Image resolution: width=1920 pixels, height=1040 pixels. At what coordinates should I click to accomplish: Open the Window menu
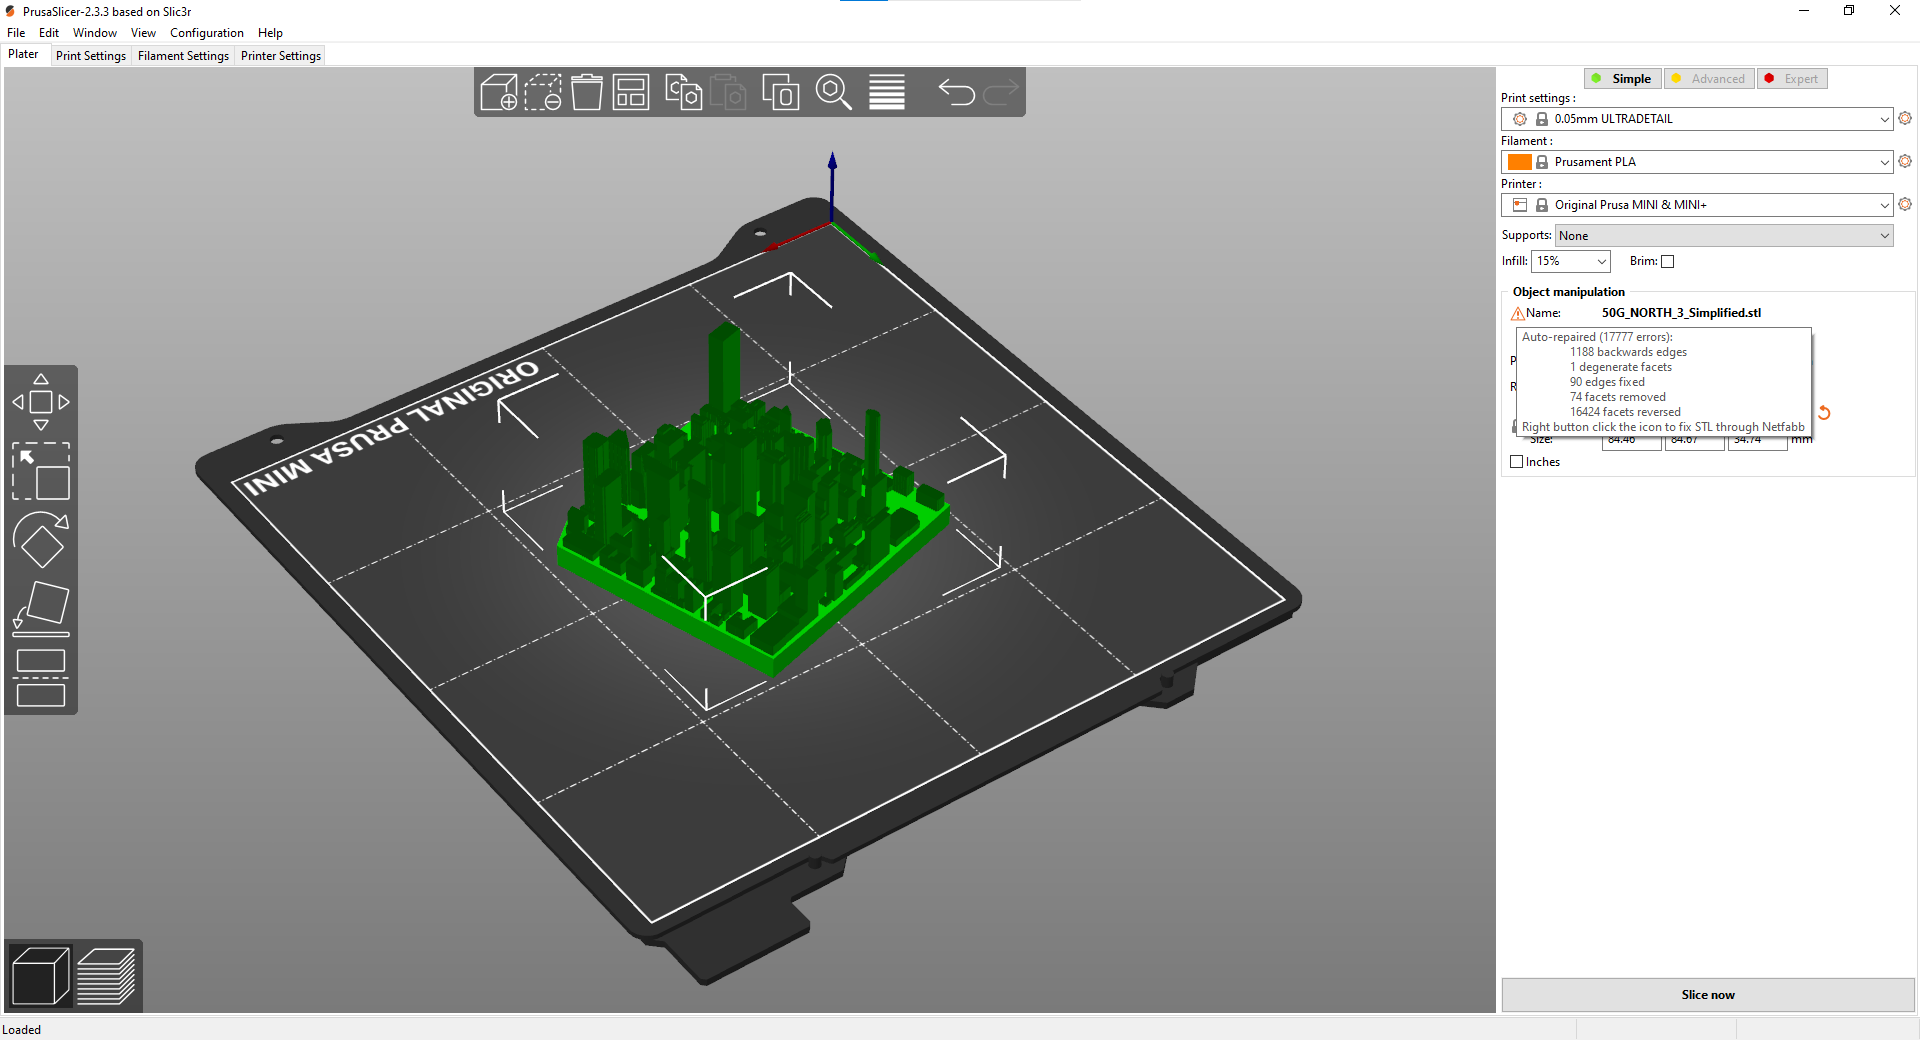coord(95,33)
